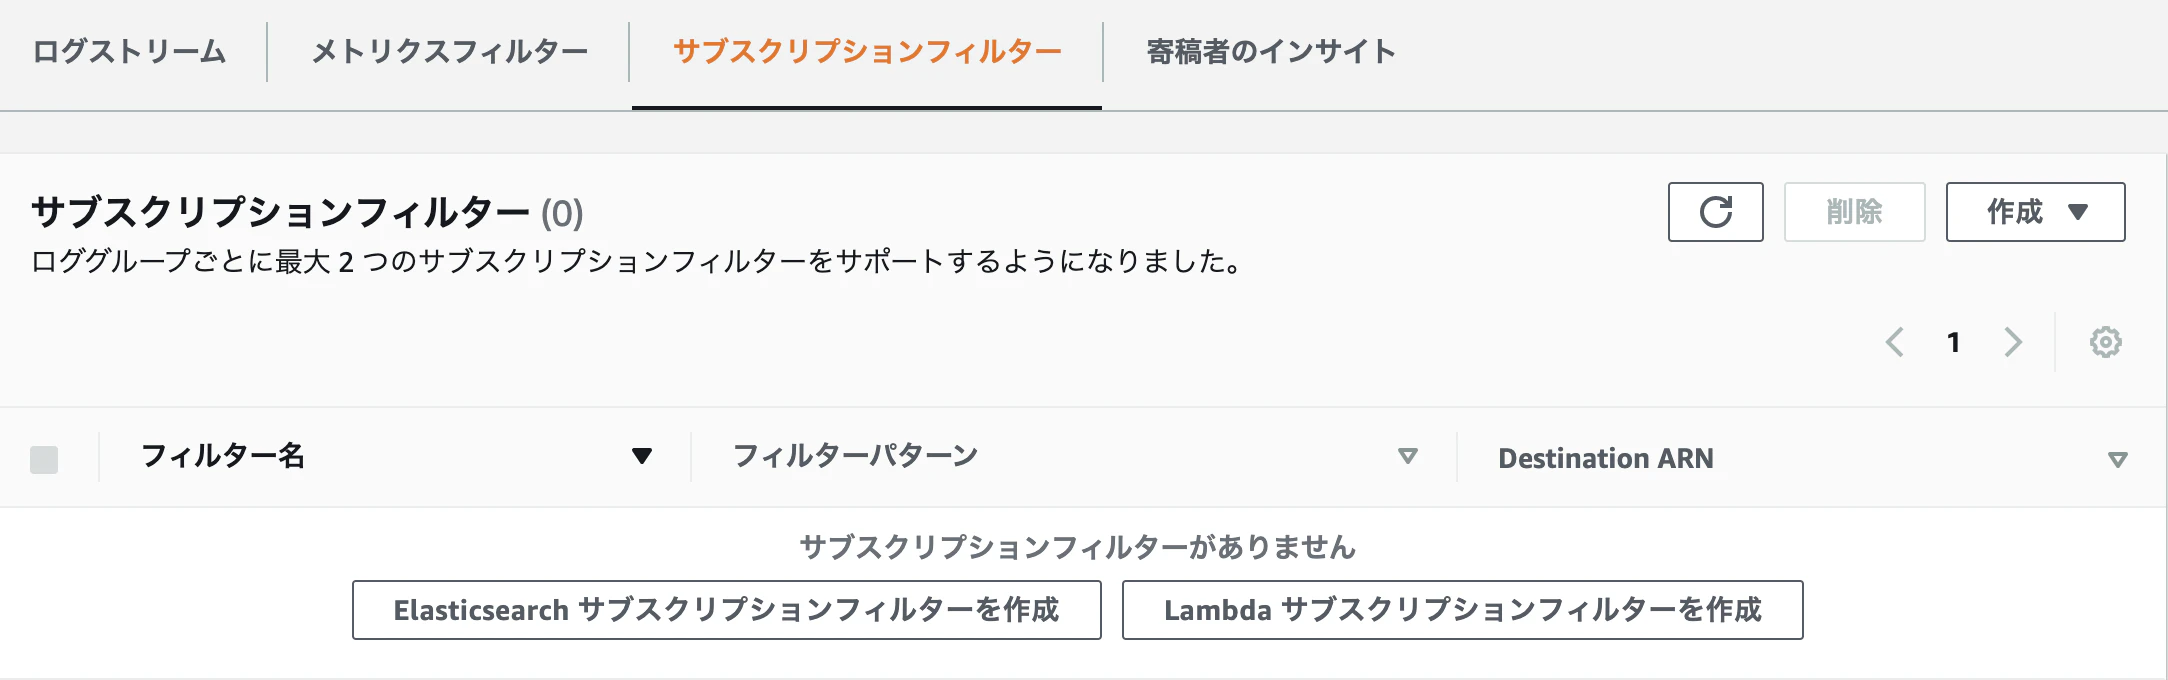Select the サブスクリプションフィルター tab

point(866,52)
